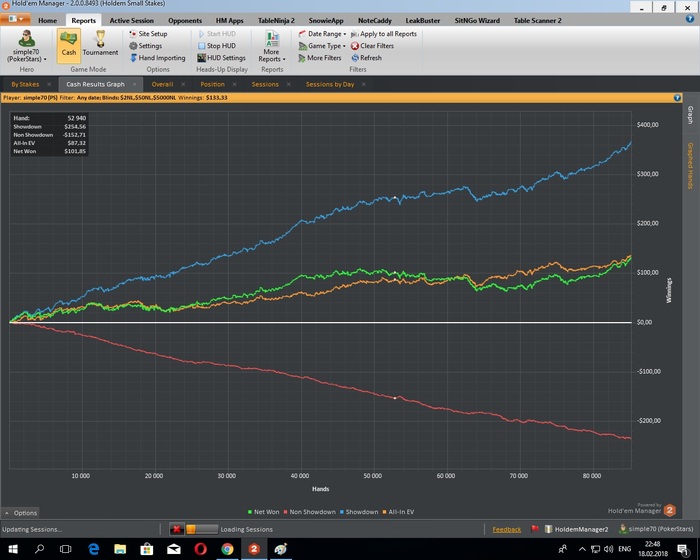Toggle the Showdown legend series
The height and width of the screenshot is (560, 700).
(359, 512)
